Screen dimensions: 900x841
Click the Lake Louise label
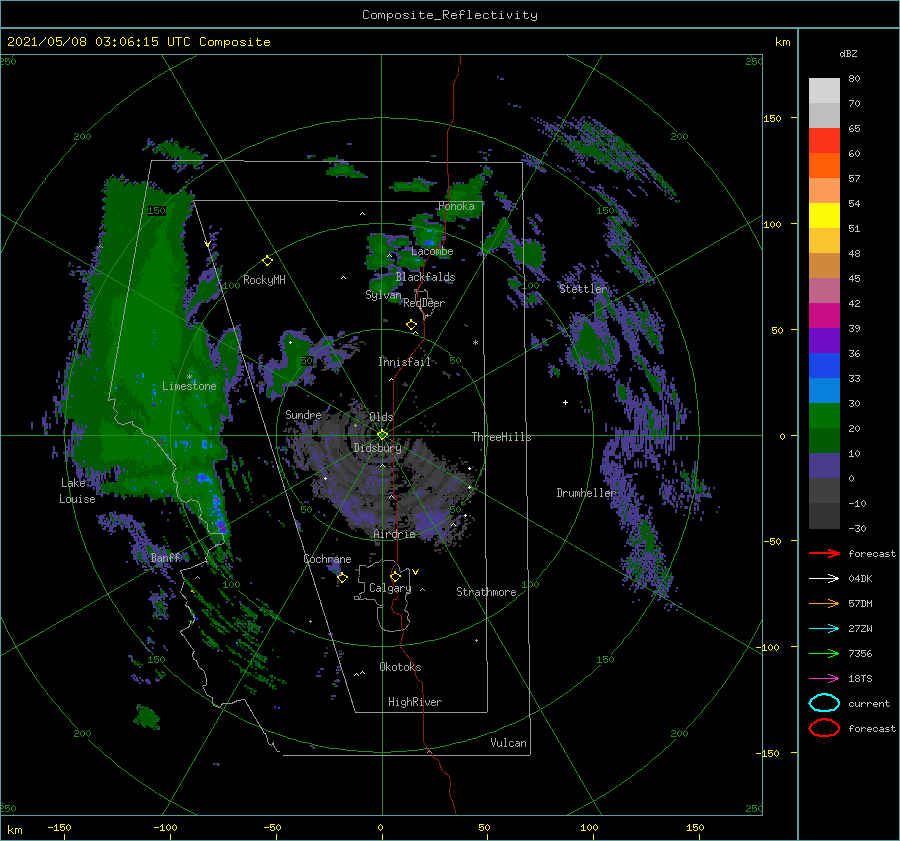[77, 491]
